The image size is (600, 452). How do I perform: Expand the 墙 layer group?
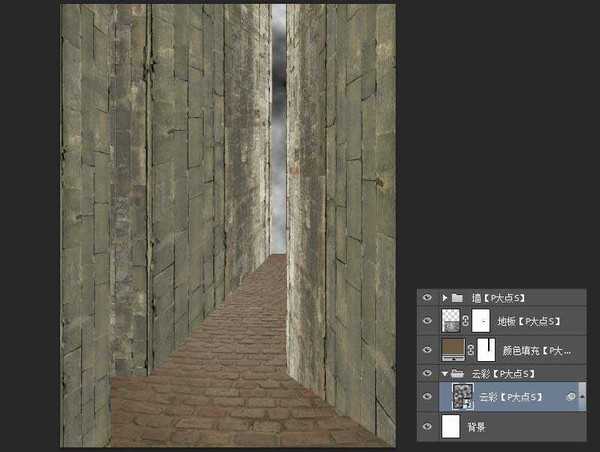click(444, 297)
